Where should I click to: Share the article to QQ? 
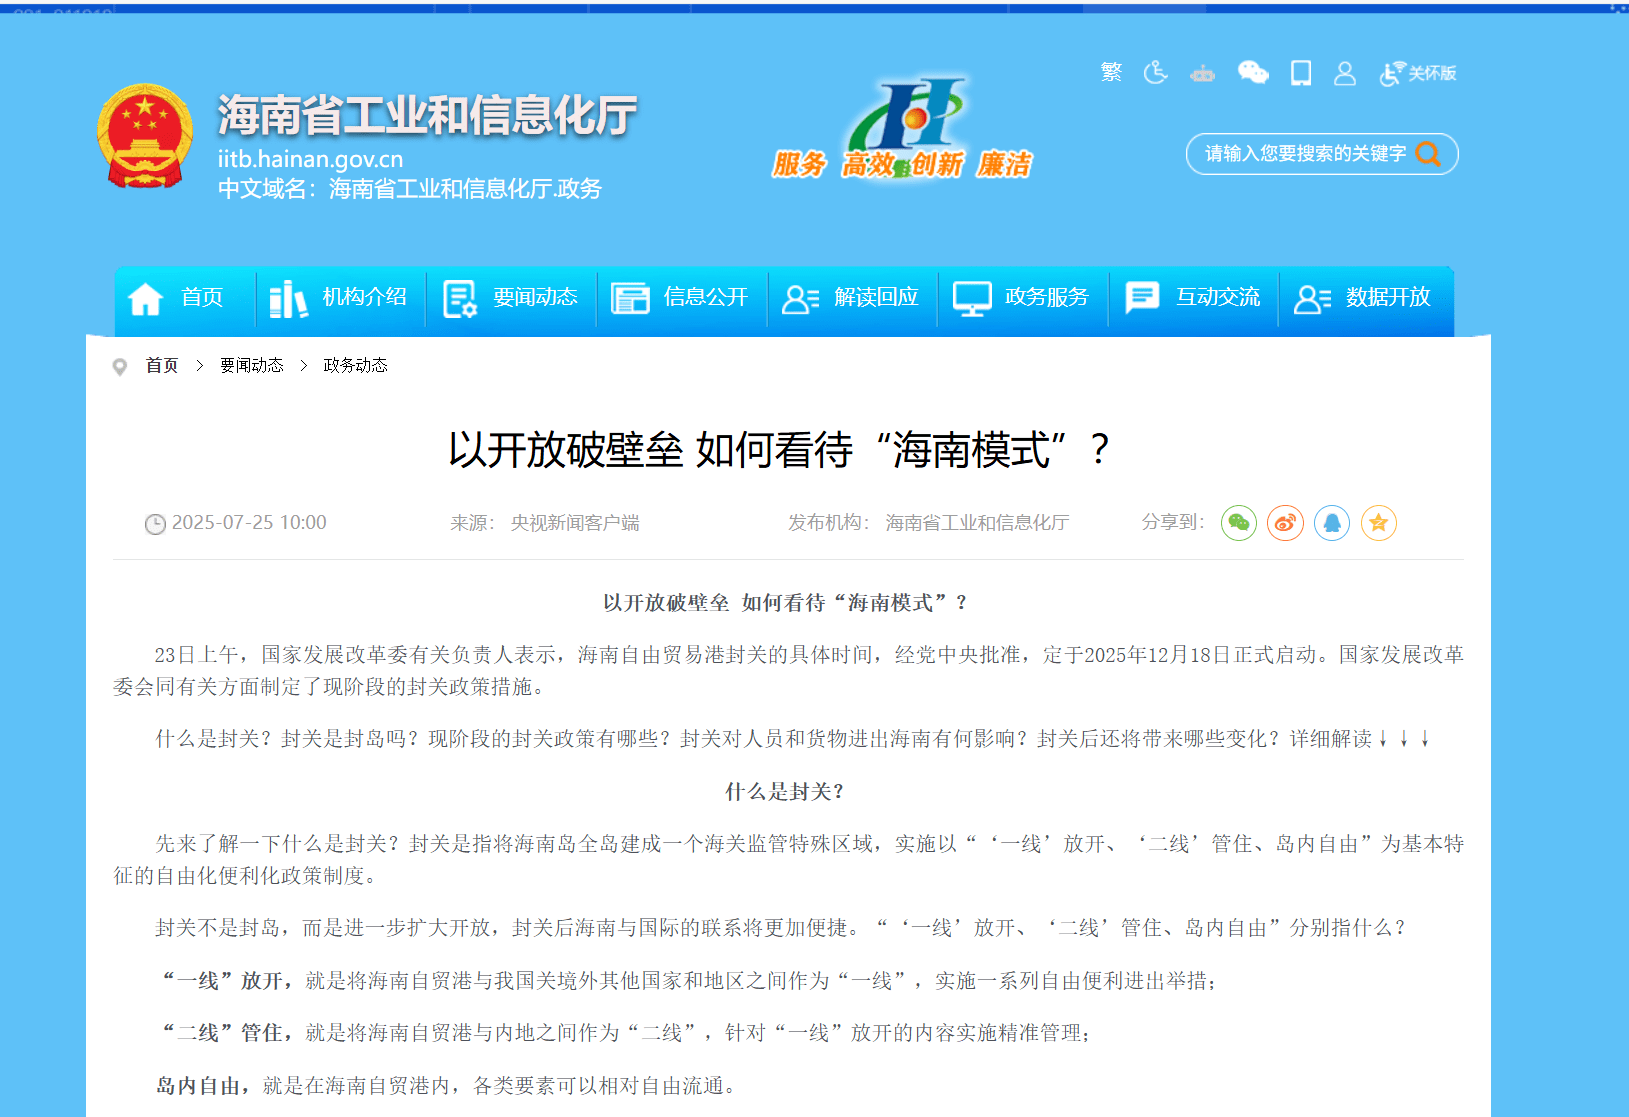click(1332, 523)
